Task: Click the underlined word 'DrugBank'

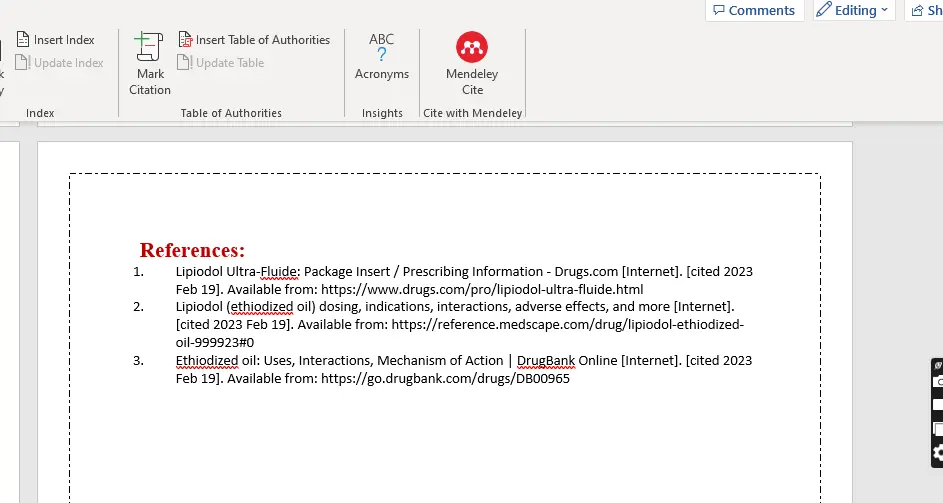Action: coord(546,360)
